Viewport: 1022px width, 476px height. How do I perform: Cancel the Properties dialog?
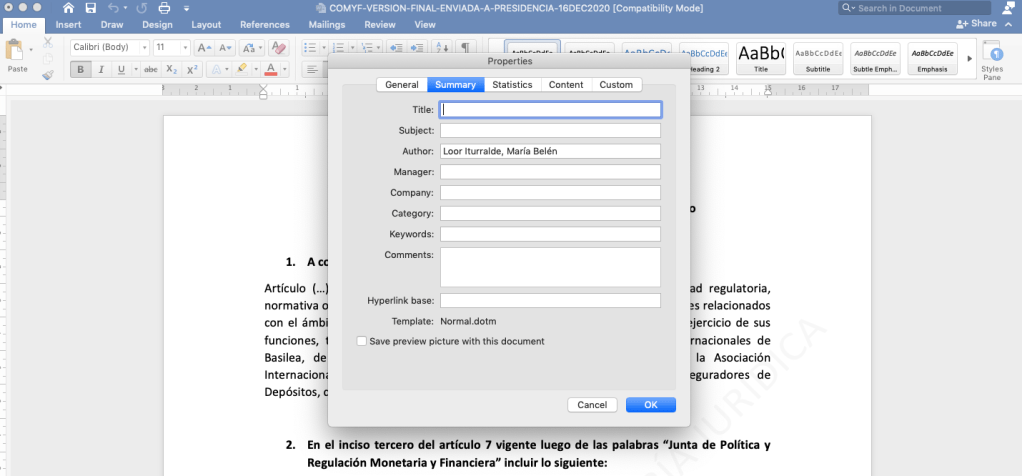[x=592, y=405]
